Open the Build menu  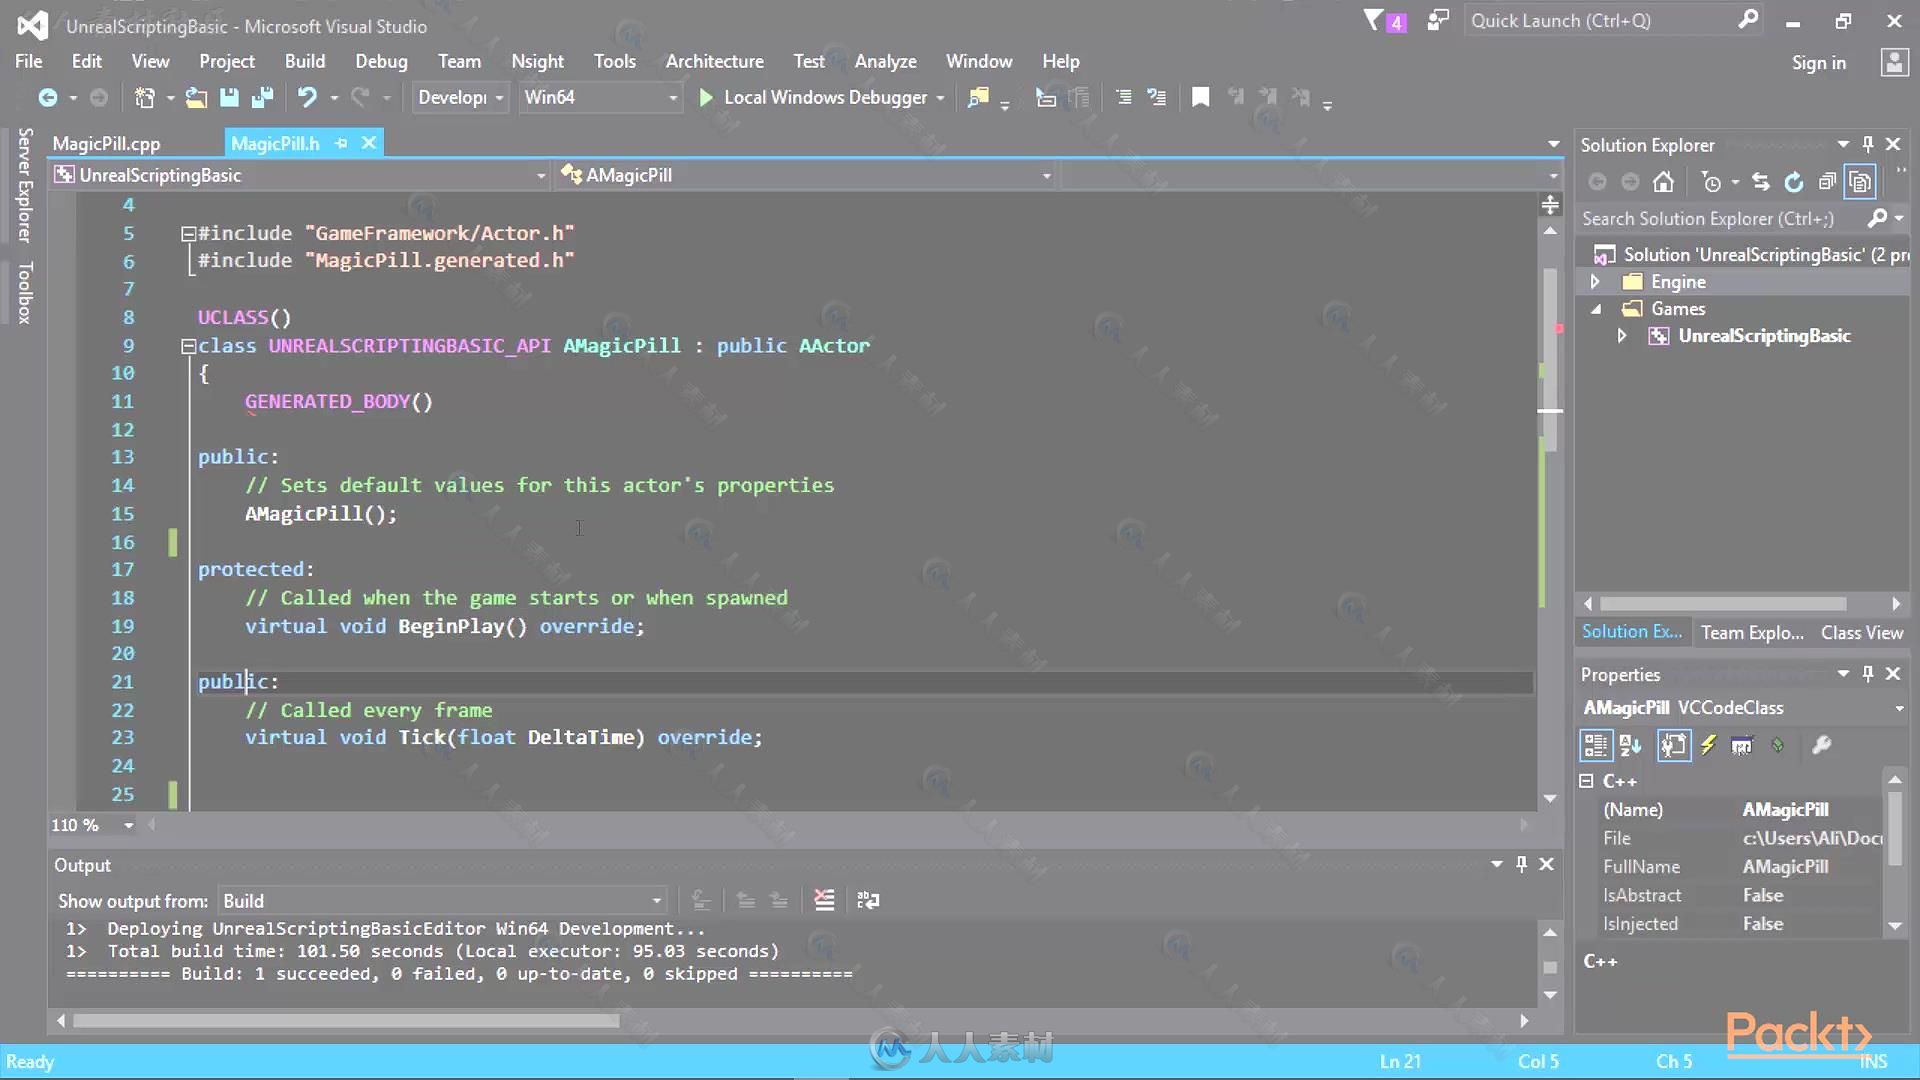coord(304,61)
